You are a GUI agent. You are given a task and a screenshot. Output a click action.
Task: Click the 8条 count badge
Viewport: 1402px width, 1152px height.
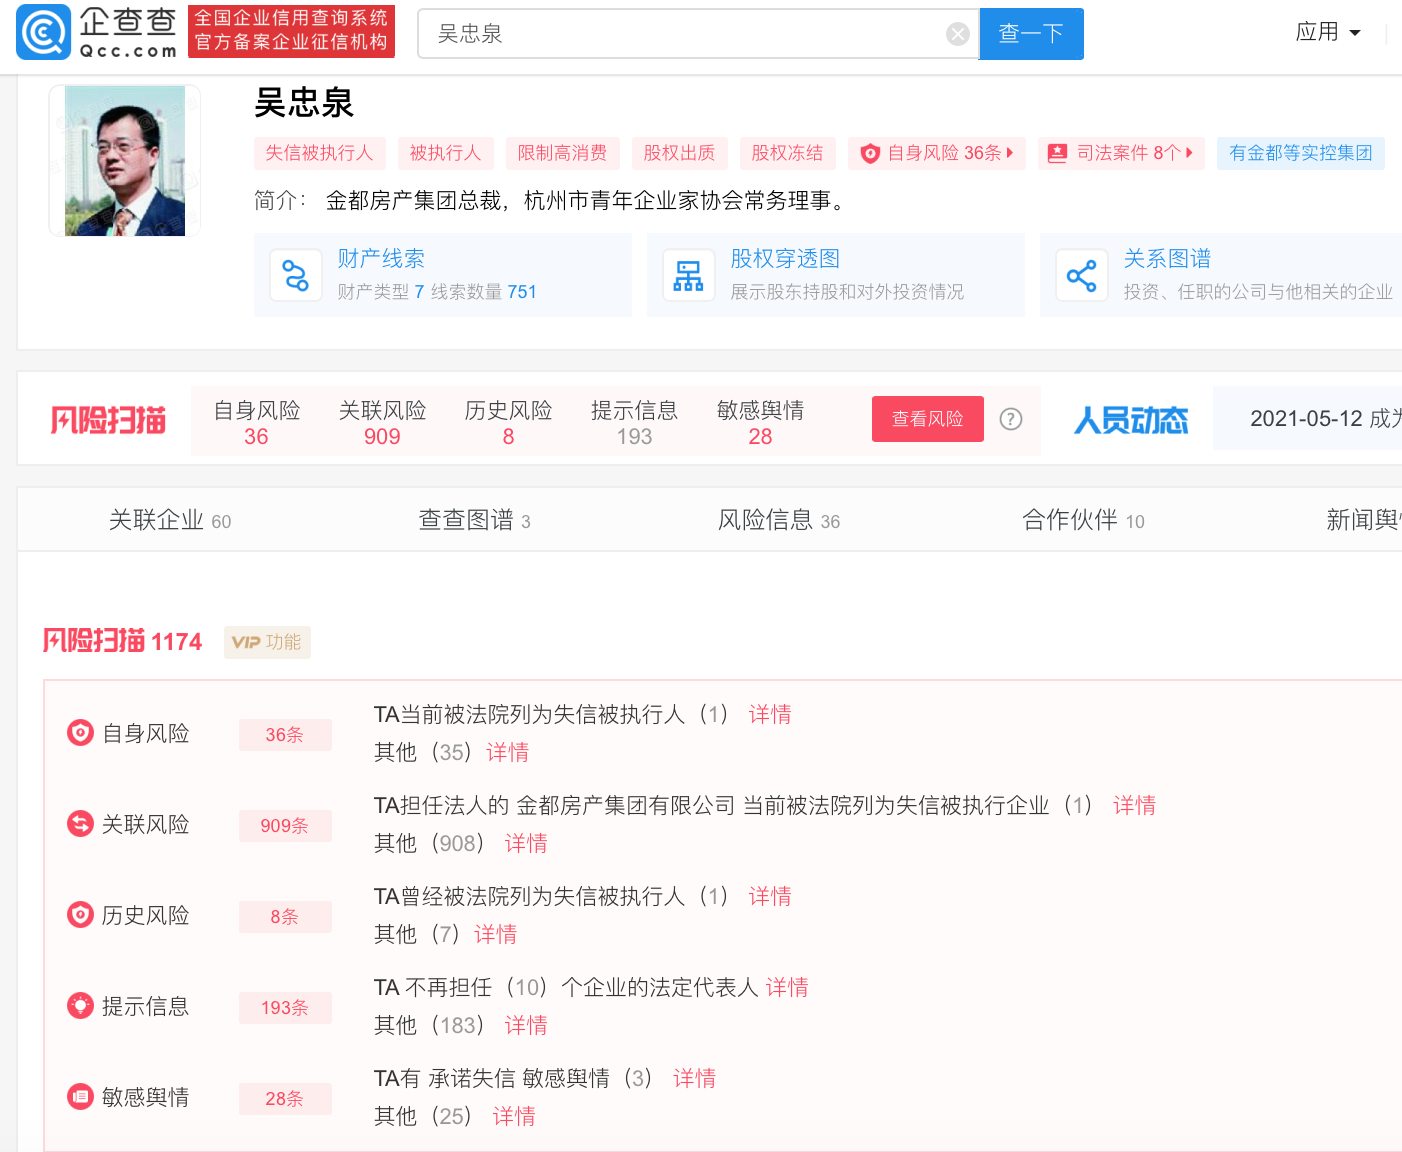[285, 917]
